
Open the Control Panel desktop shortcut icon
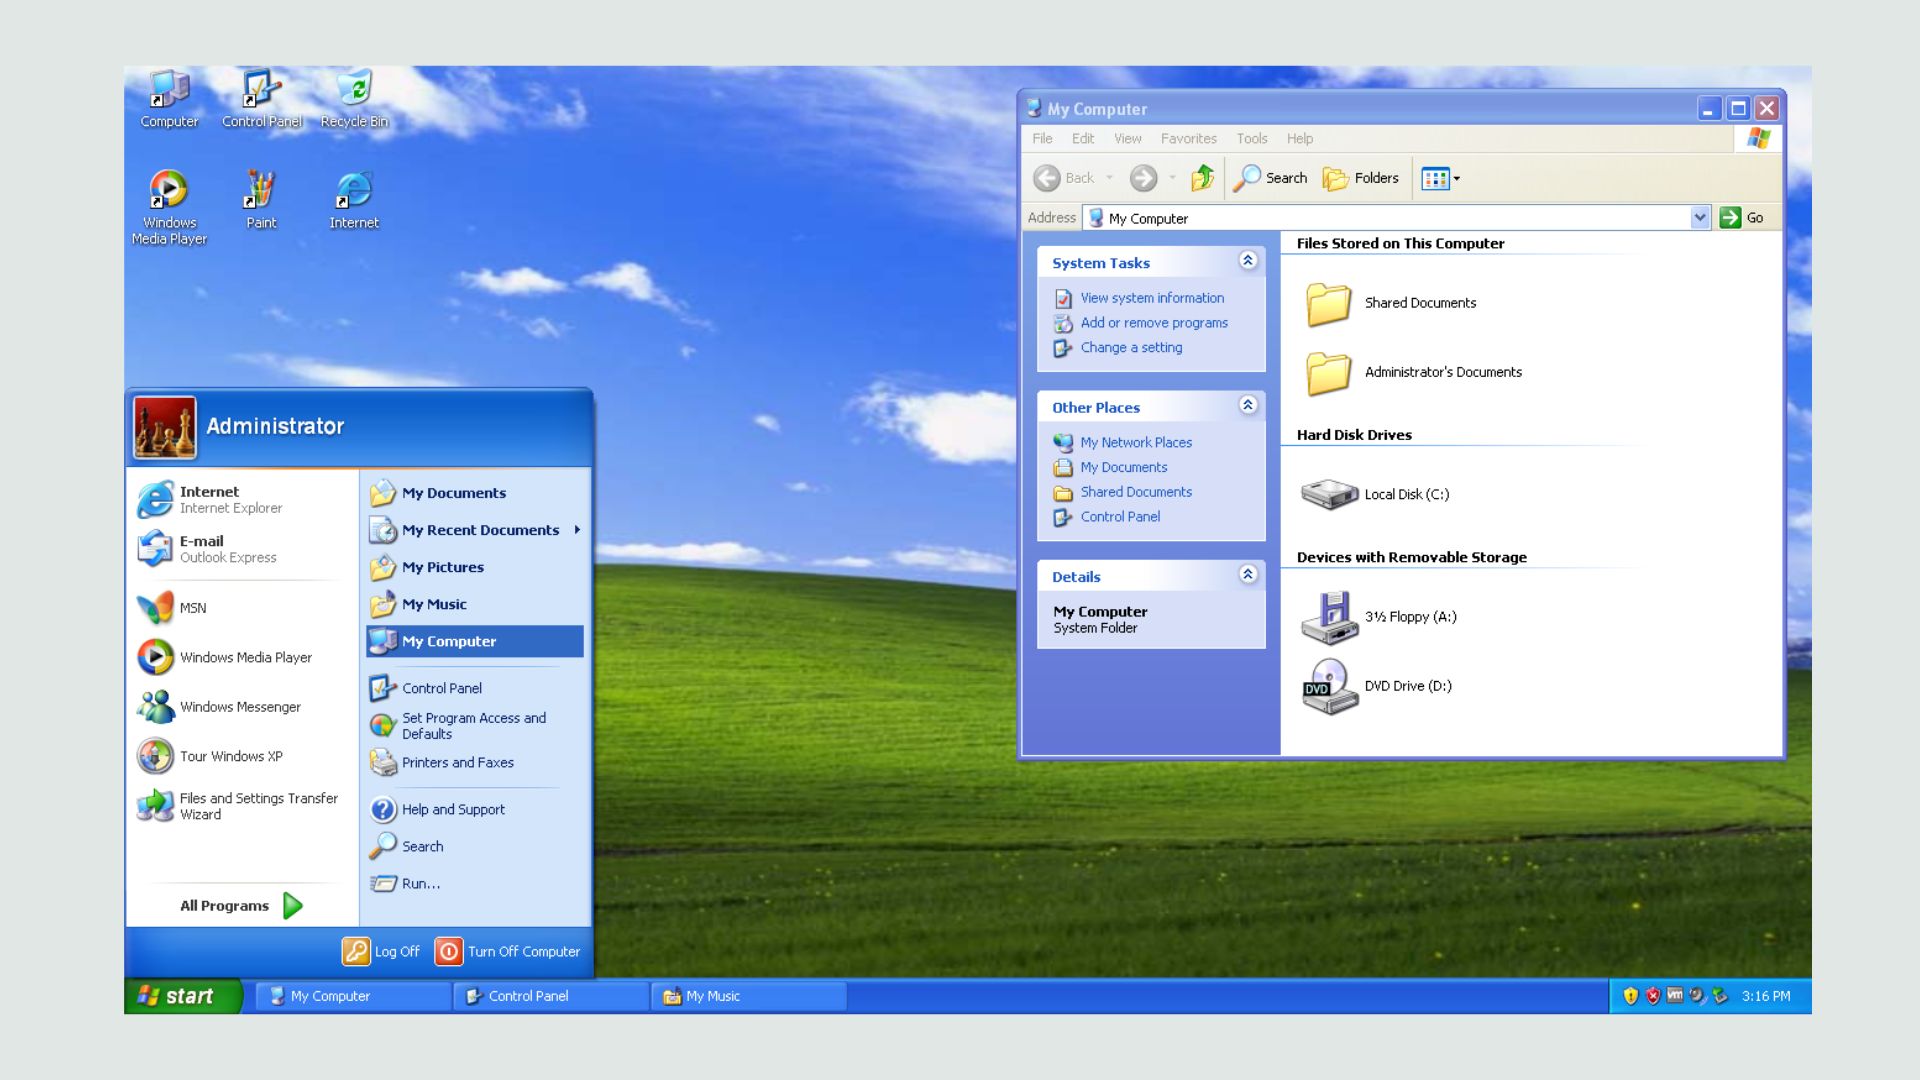point(262,99)
